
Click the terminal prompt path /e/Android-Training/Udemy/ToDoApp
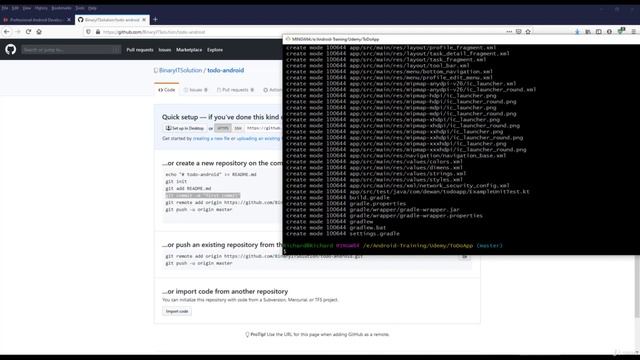click(418, 246)
